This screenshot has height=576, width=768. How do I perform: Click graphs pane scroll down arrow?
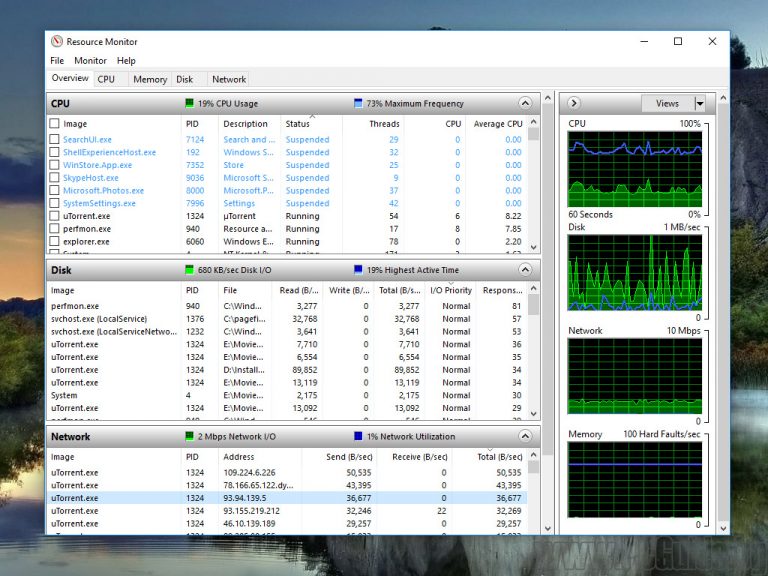[723, 528]
